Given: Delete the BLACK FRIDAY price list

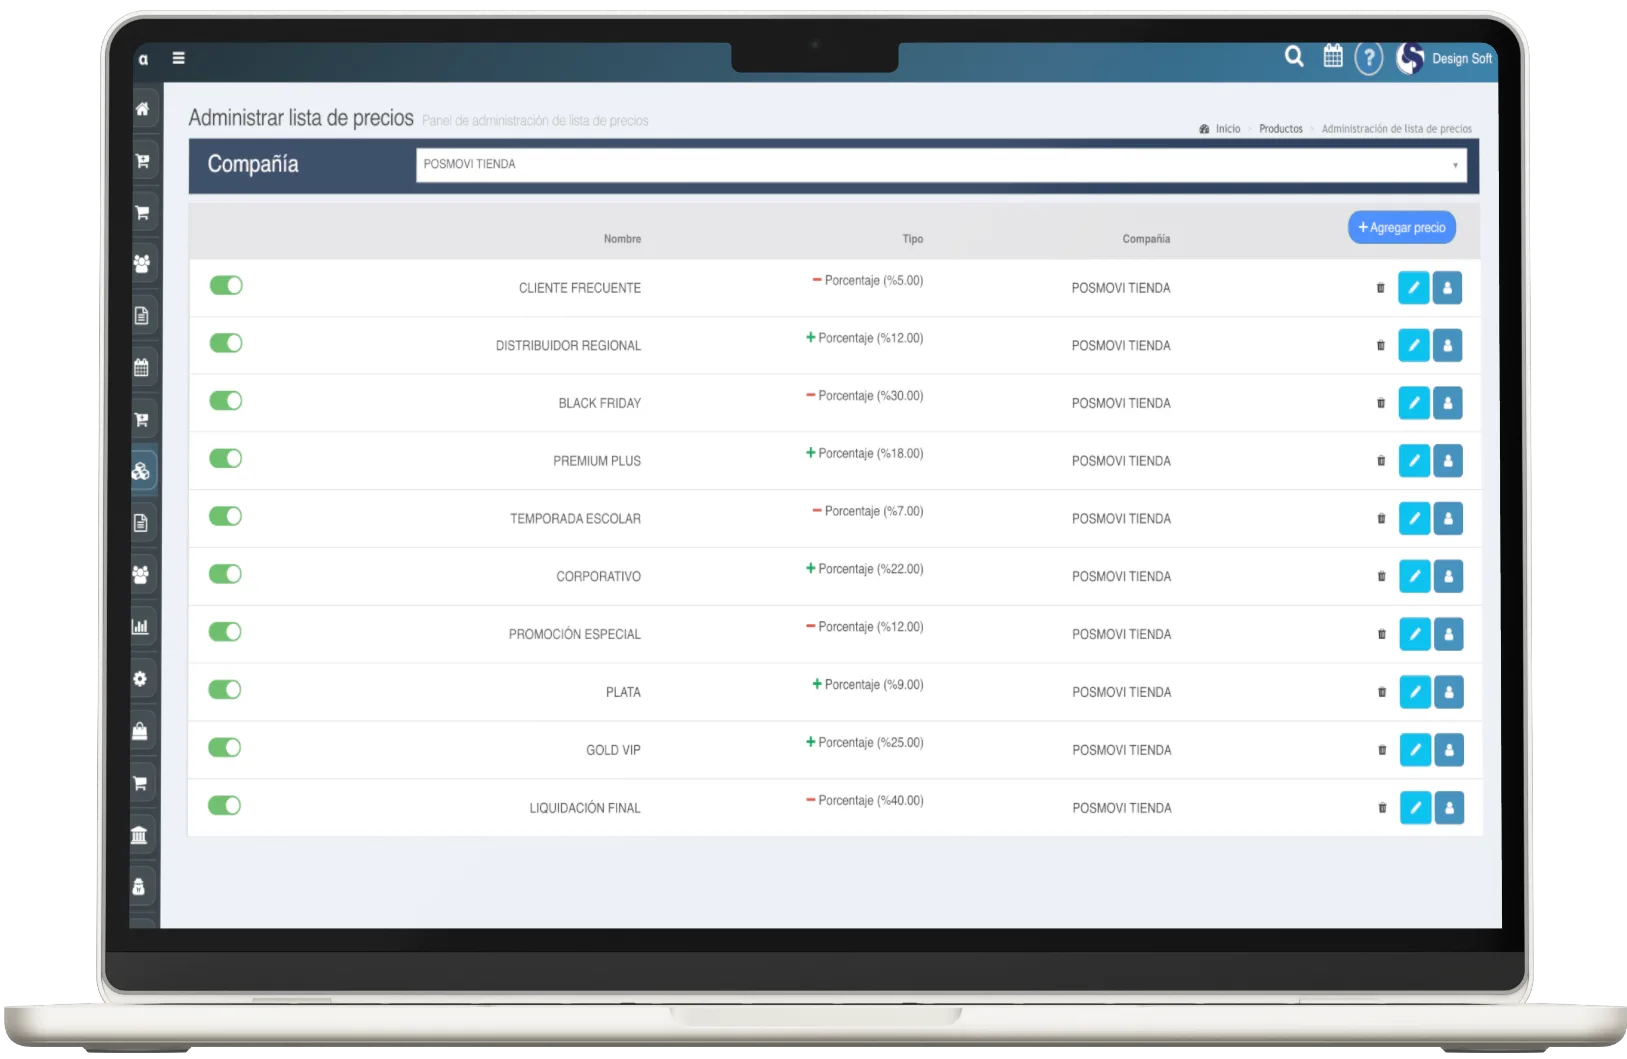Looking at the screenshot, I should [1381, 403].
